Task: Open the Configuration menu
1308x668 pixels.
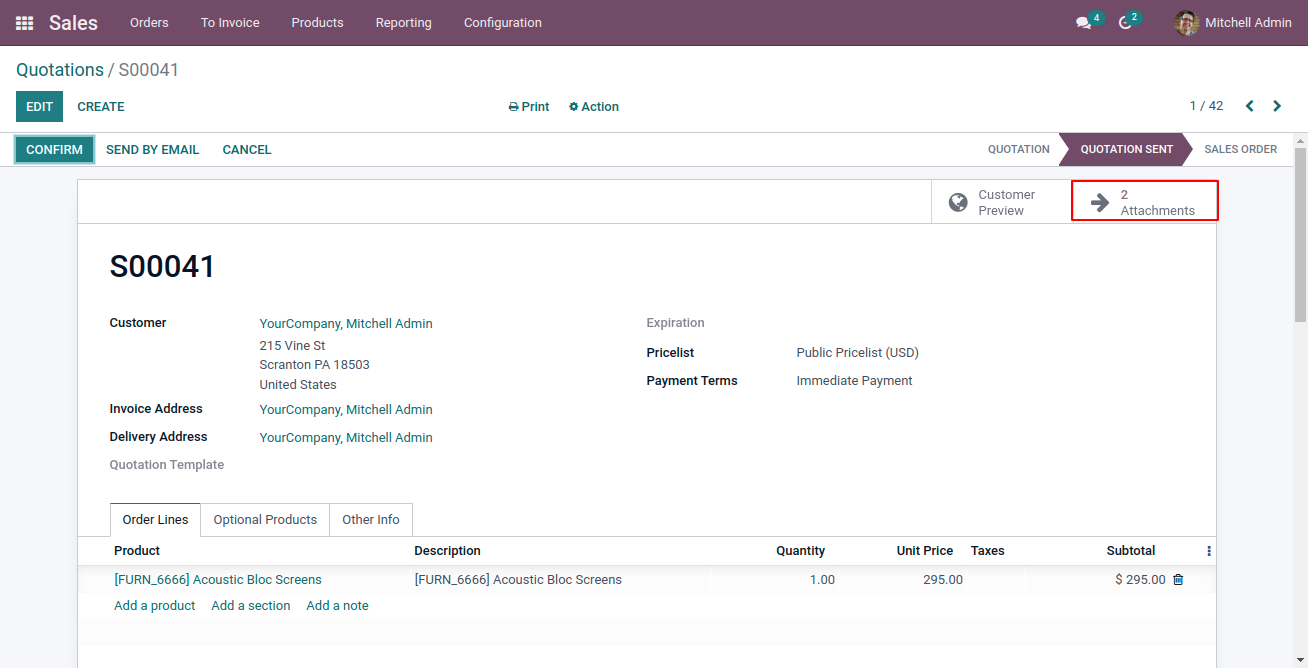Action: point(503,23)
